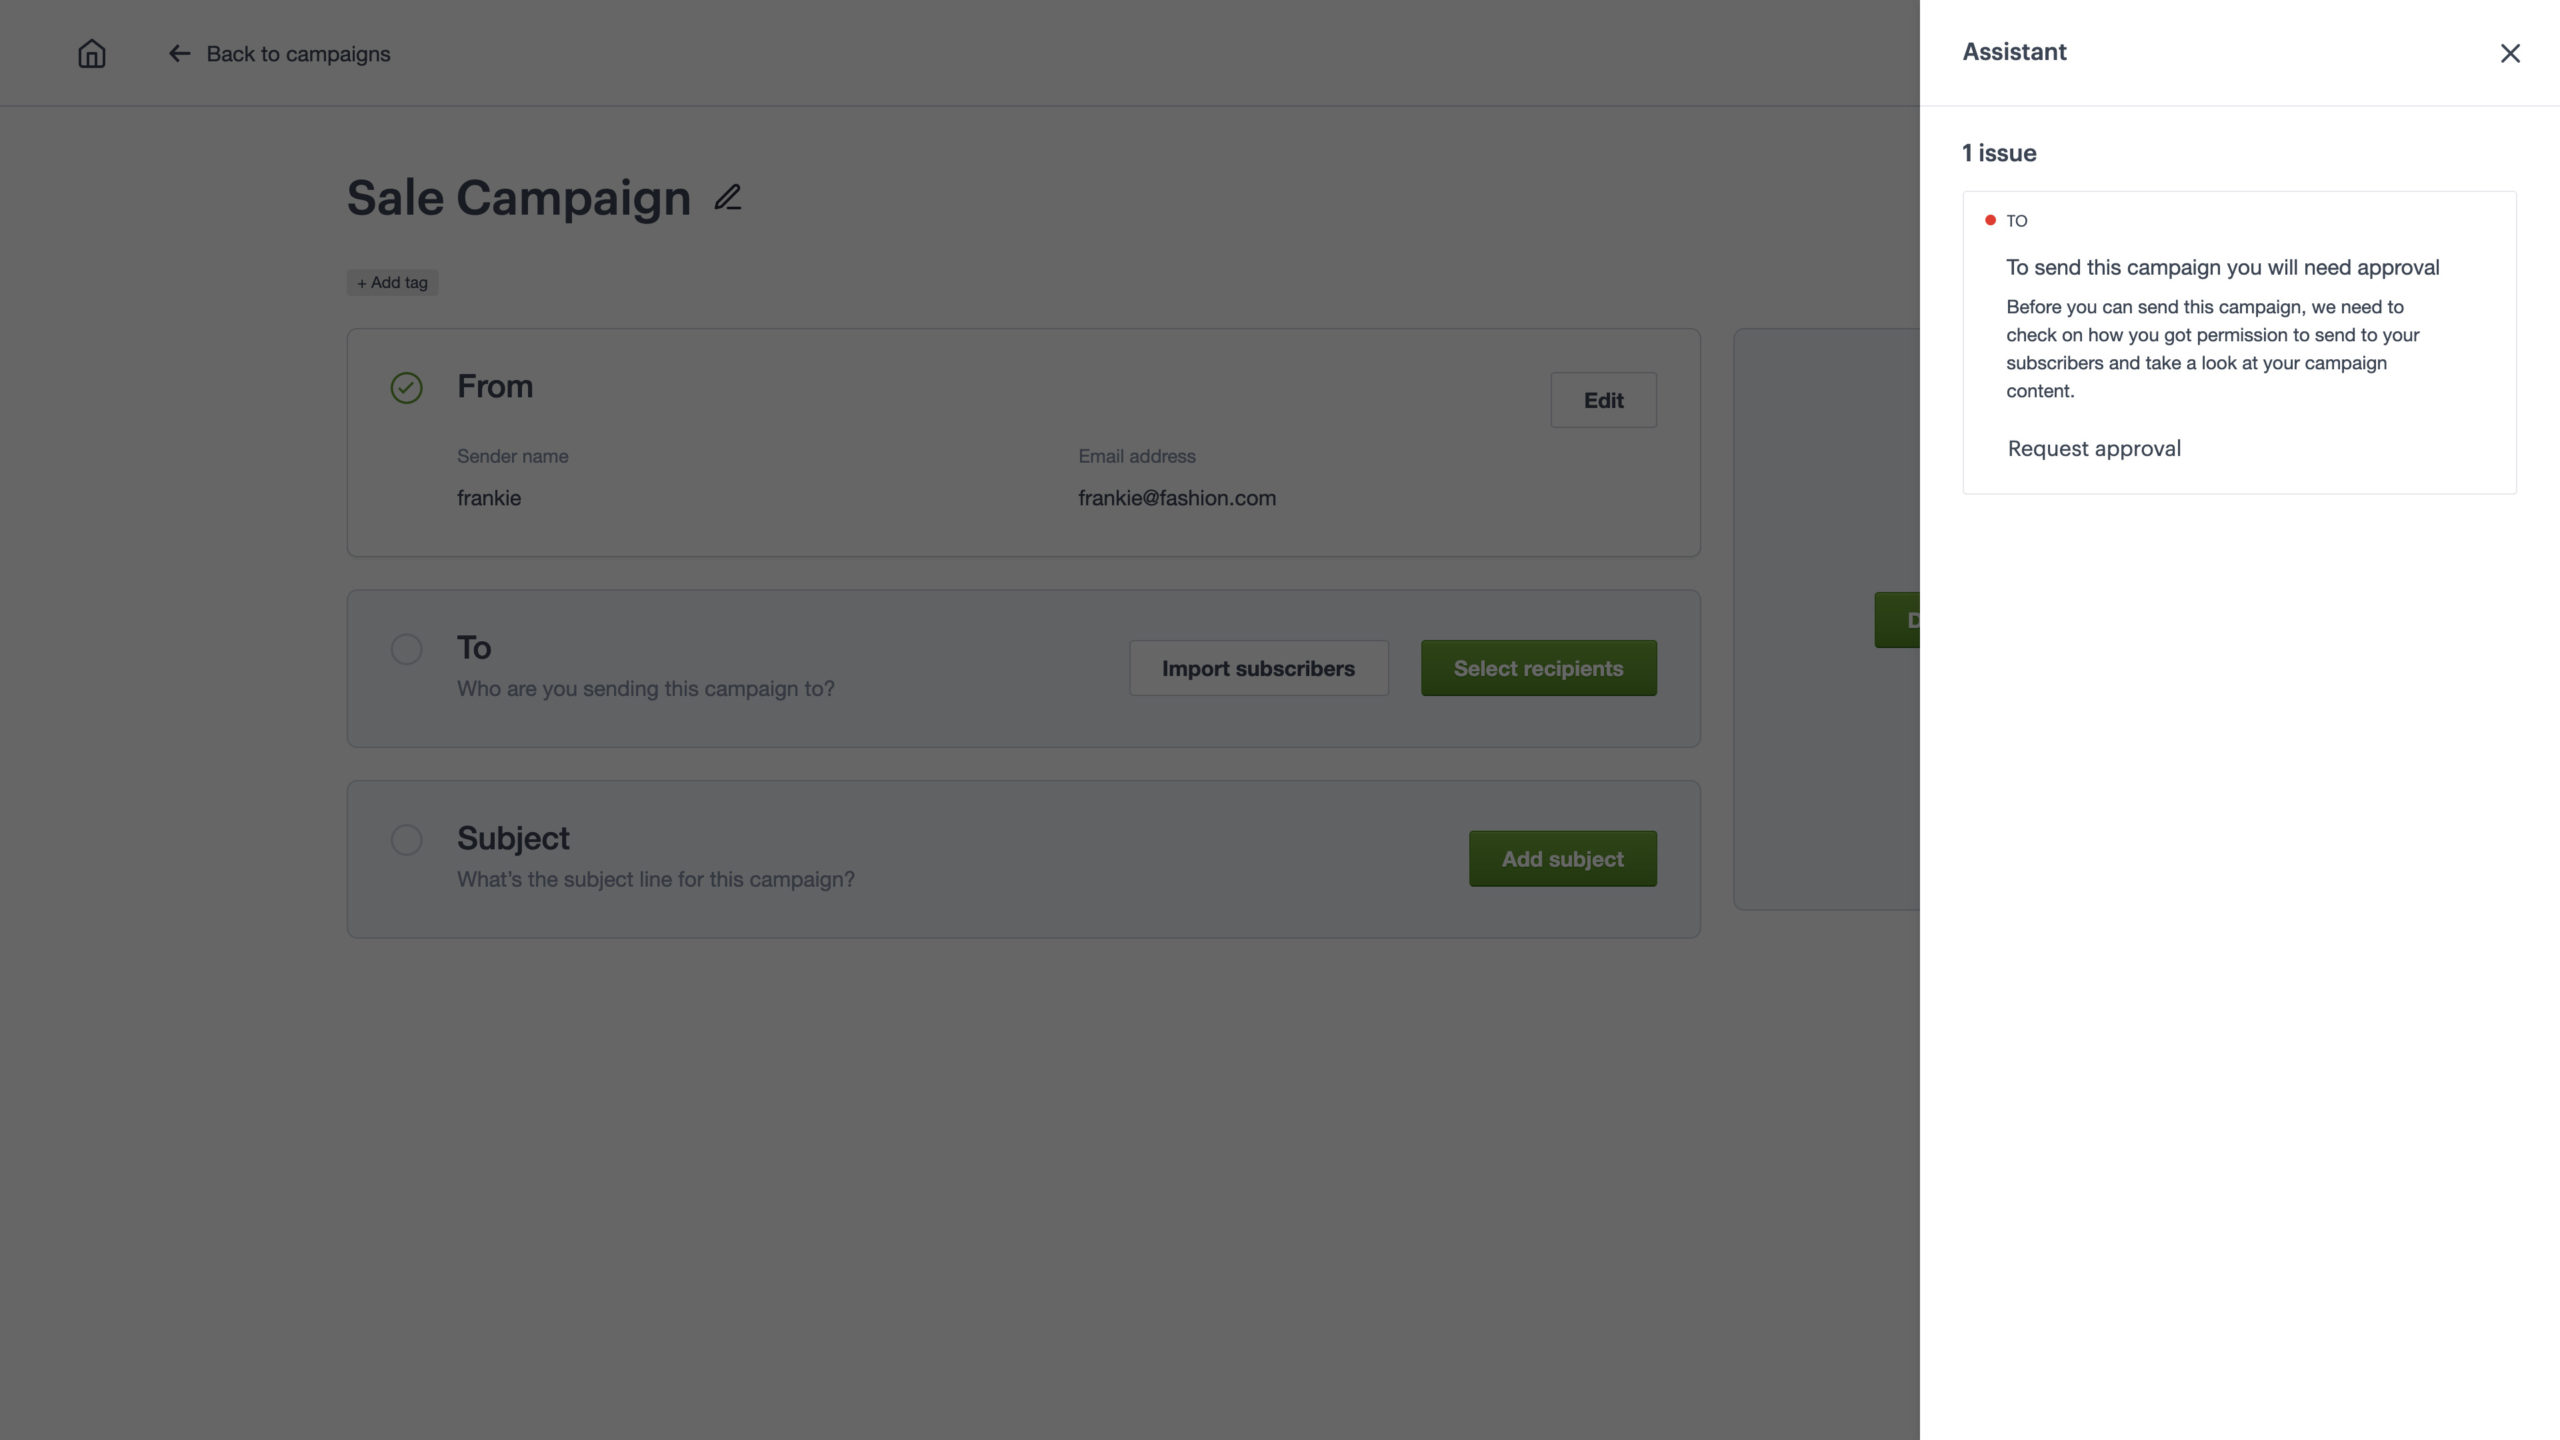
Task: Click the Add subject button
Action: coord(1562,859)
